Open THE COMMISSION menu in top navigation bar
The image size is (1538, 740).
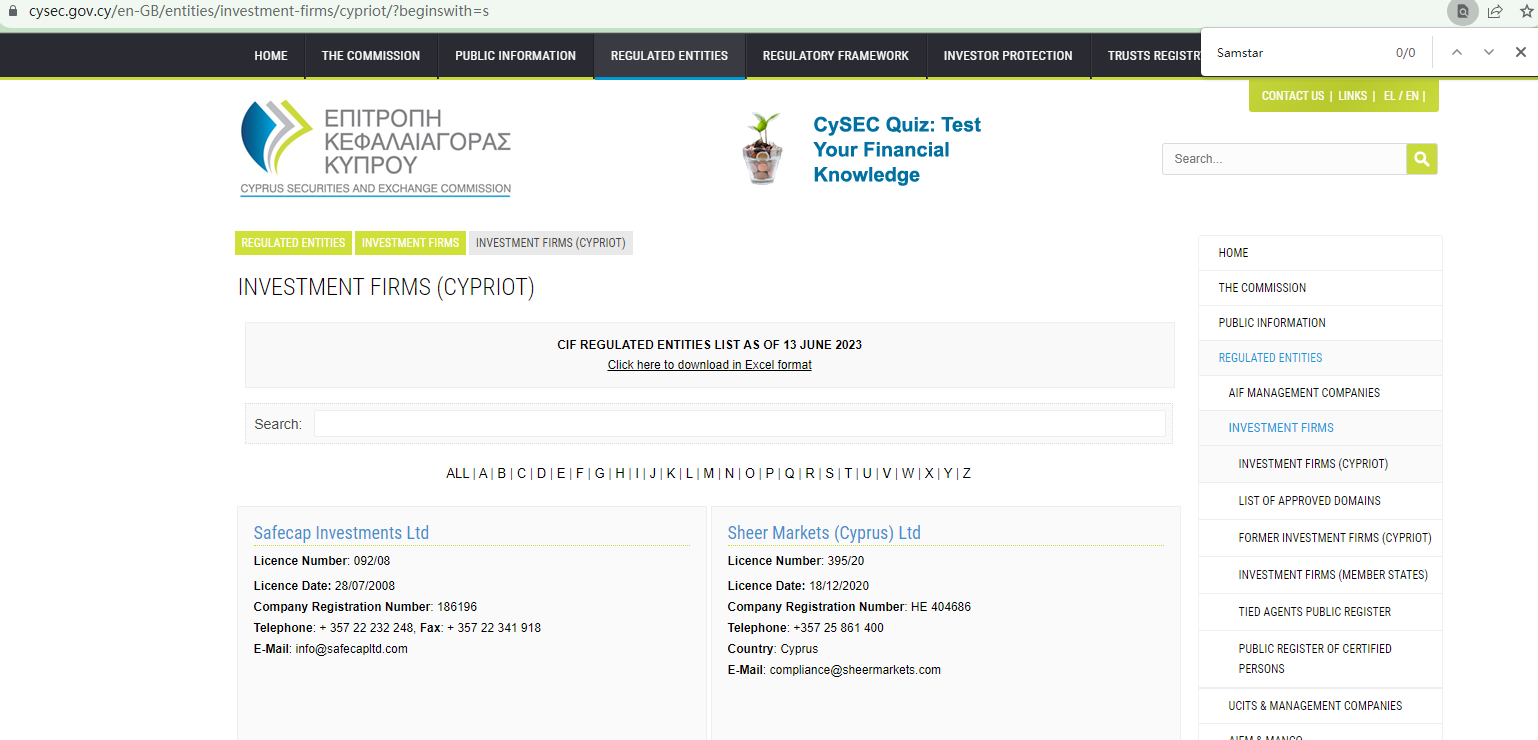(371, 56)
